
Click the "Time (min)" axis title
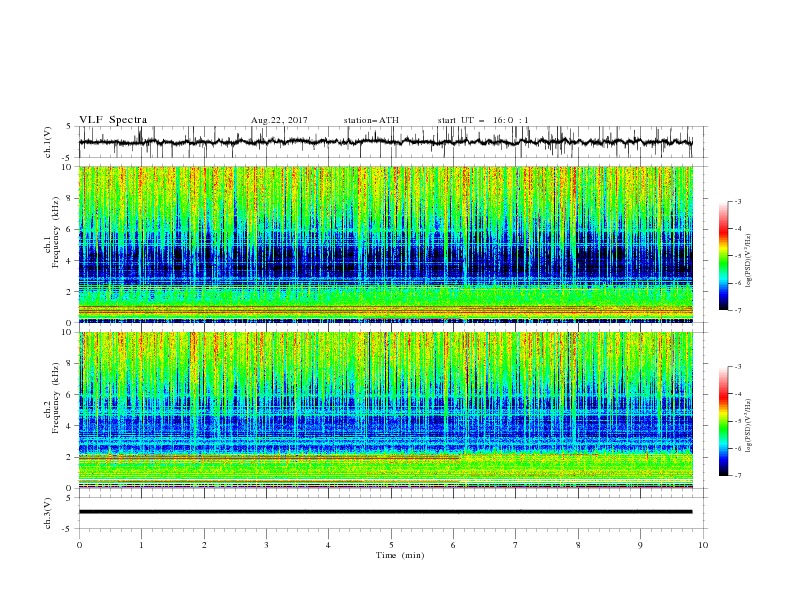(x=400, y=555)
